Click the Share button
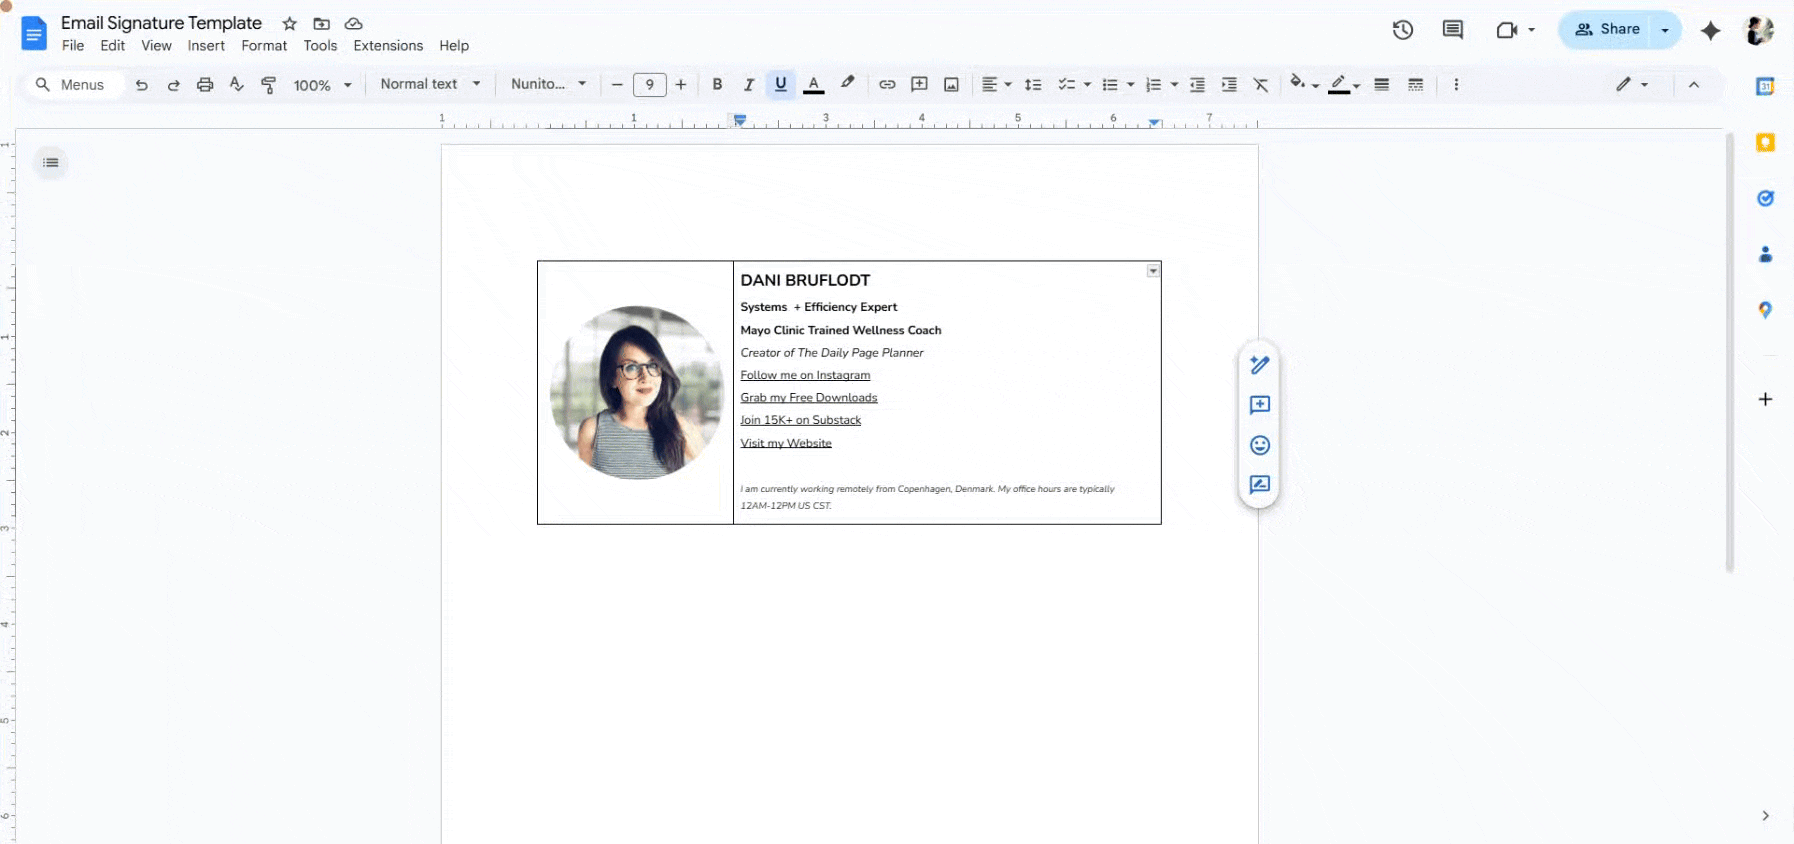The height and width of the screenshot is (844, 1794). coord(1607,30)
